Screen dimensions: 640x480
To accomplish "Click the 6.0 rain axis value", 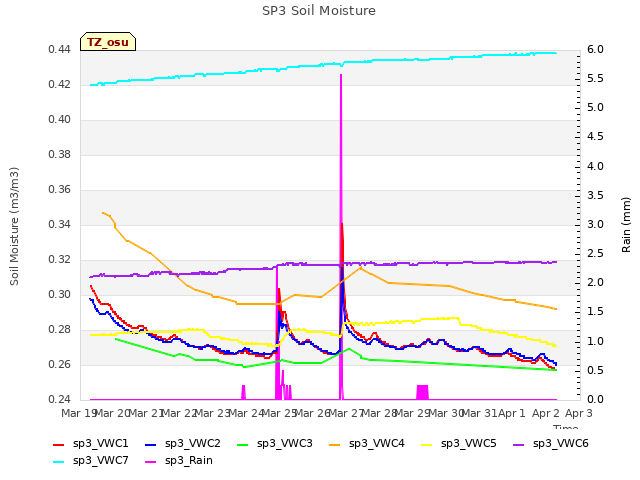I will pyautogui.click(x=596, y=50).
